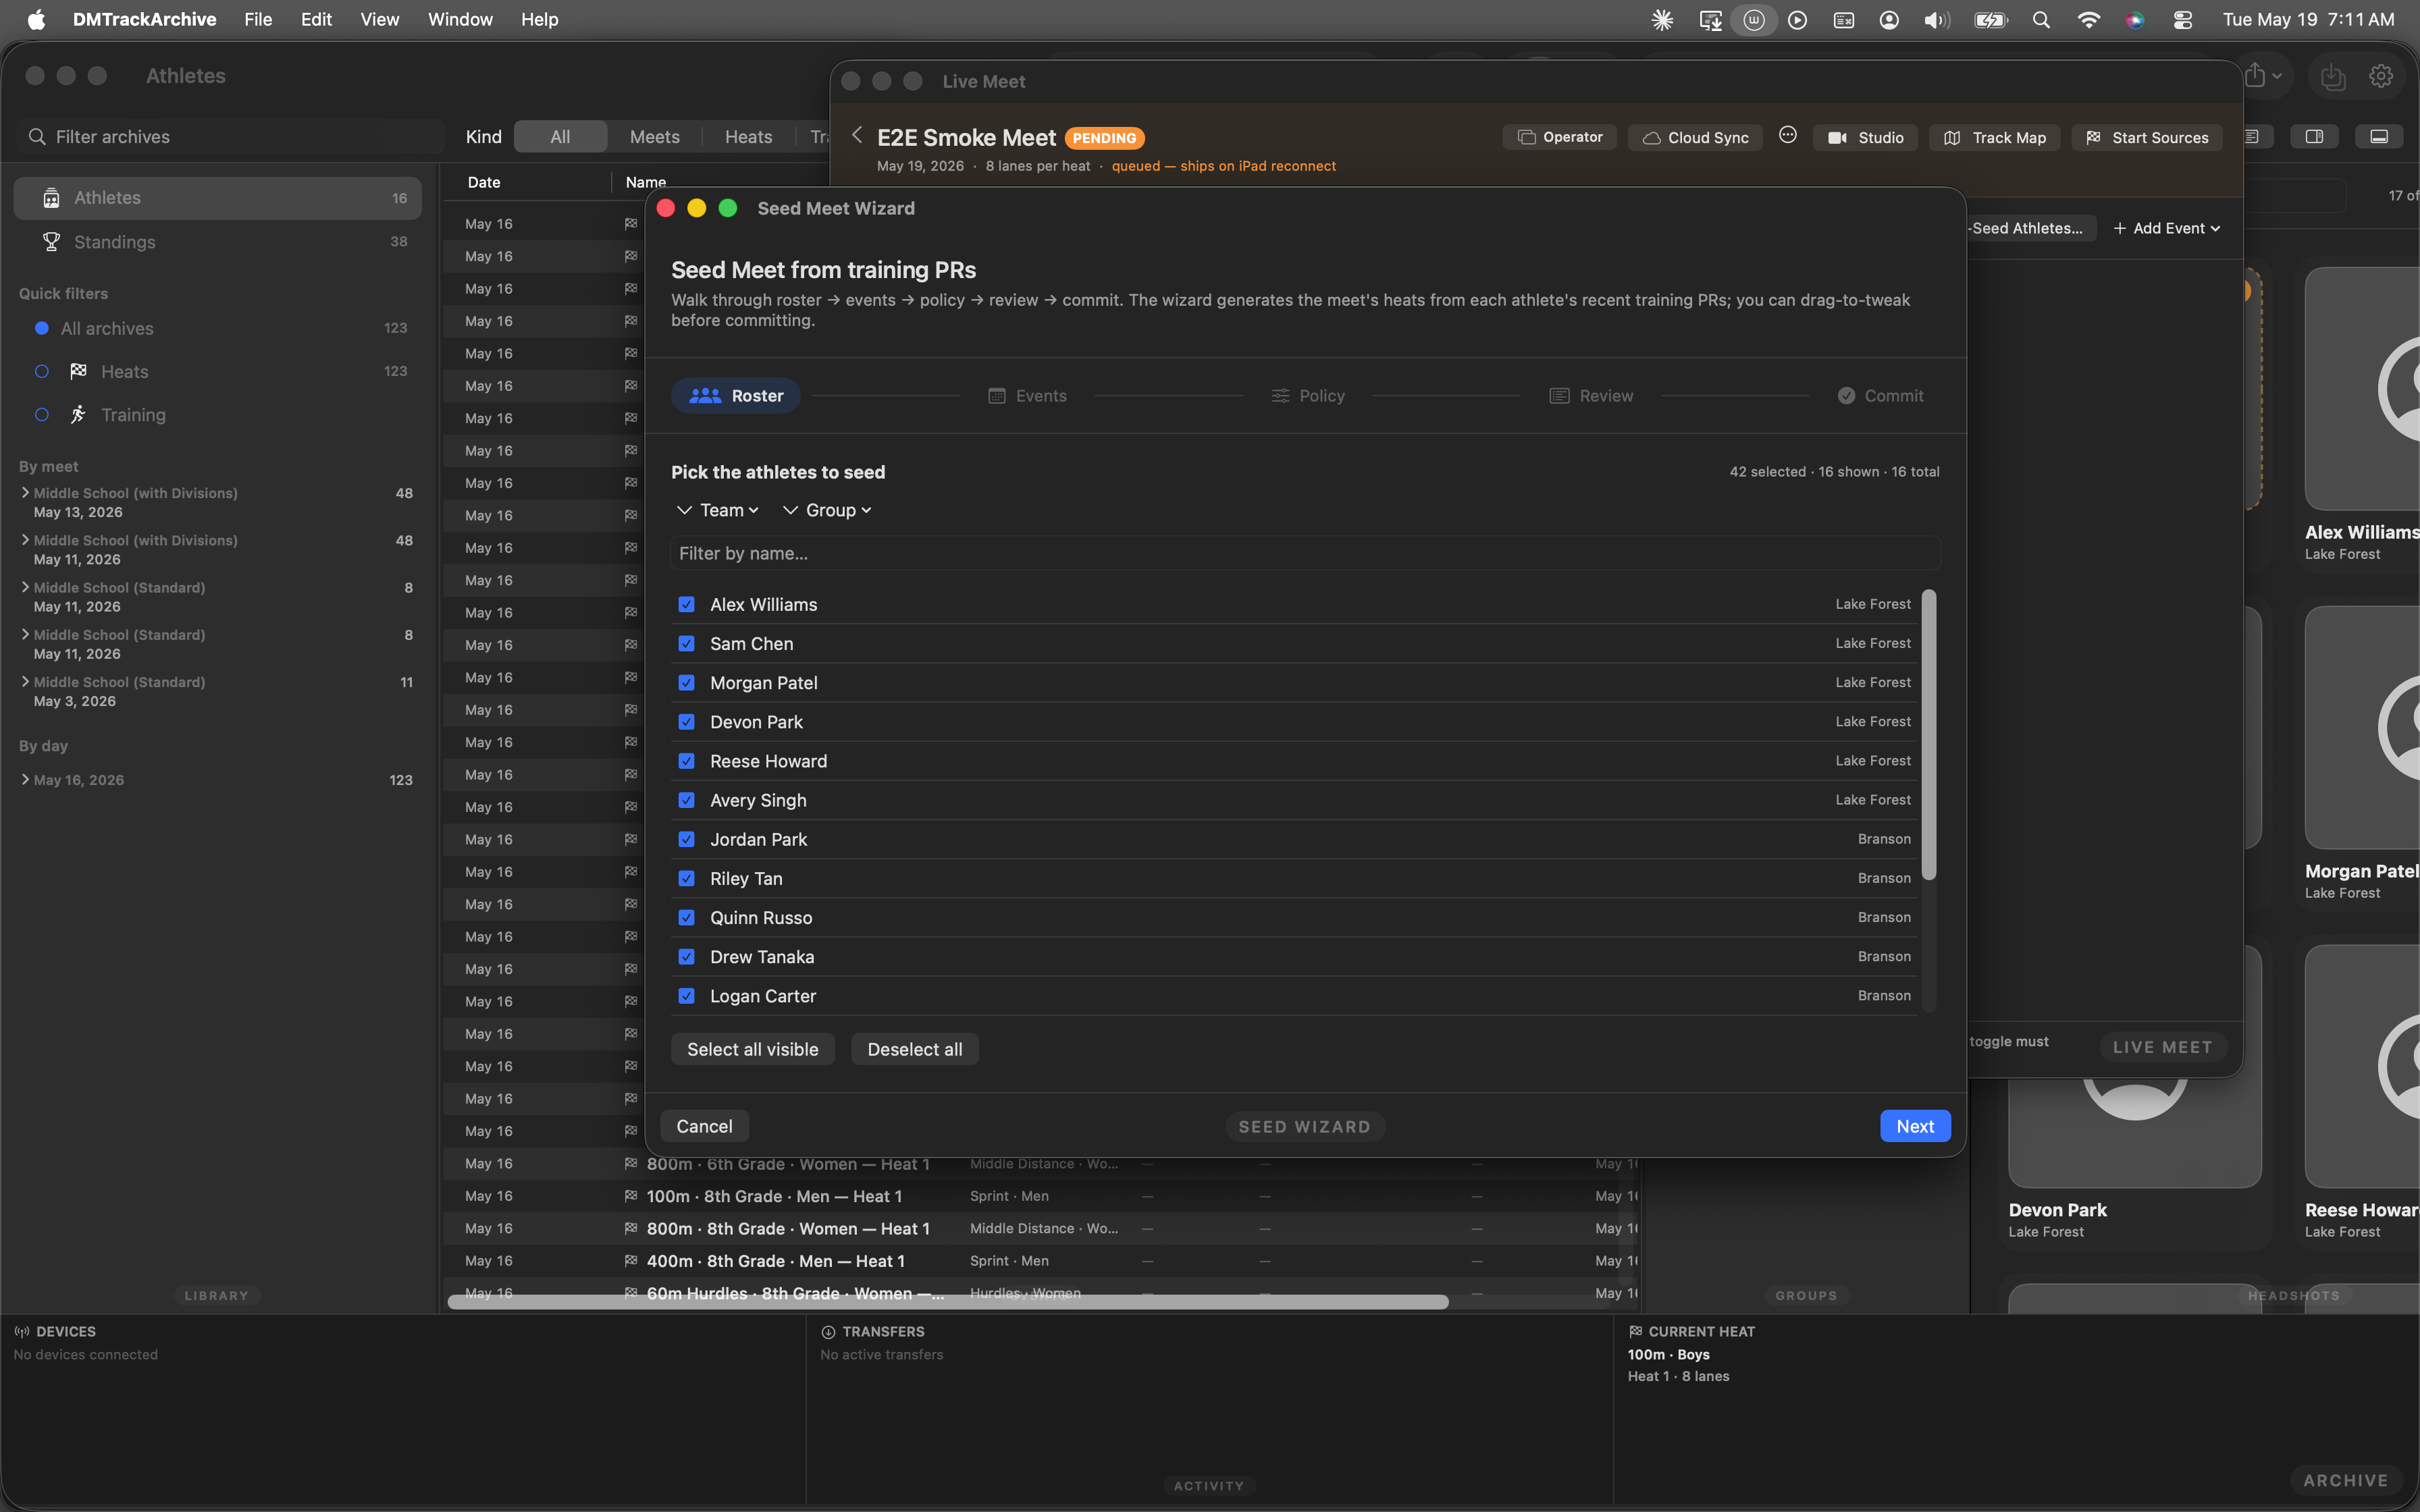Viewport: 2420px width, 1512px height.
Task: Expand Middle School (with Divisions) May 11, 2026
Action: 25,539
